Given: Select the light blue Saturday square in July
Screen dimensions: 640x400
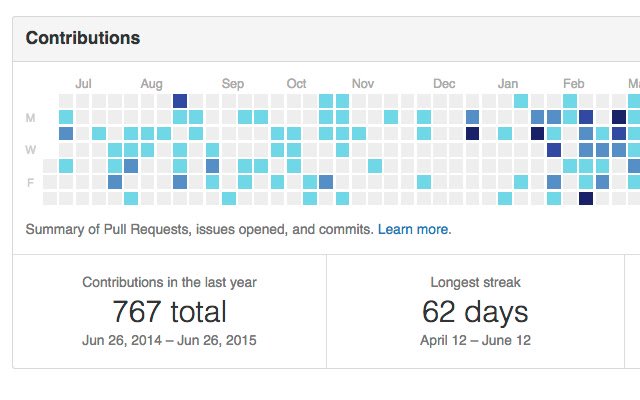Looking at the screenshot, I should (x=131, y=198).
